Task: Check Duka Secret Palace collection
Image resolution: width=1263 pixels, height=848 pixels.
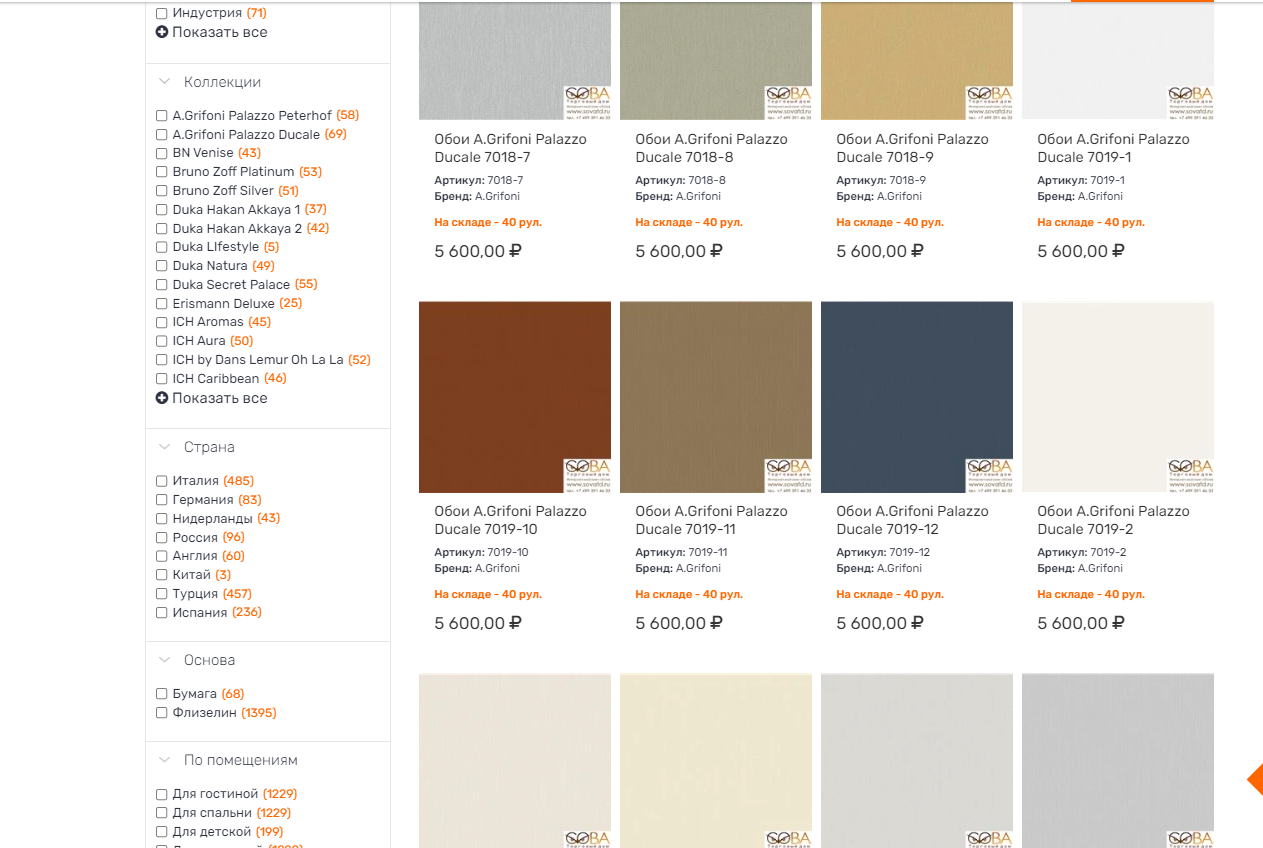Action: [162, 285]
